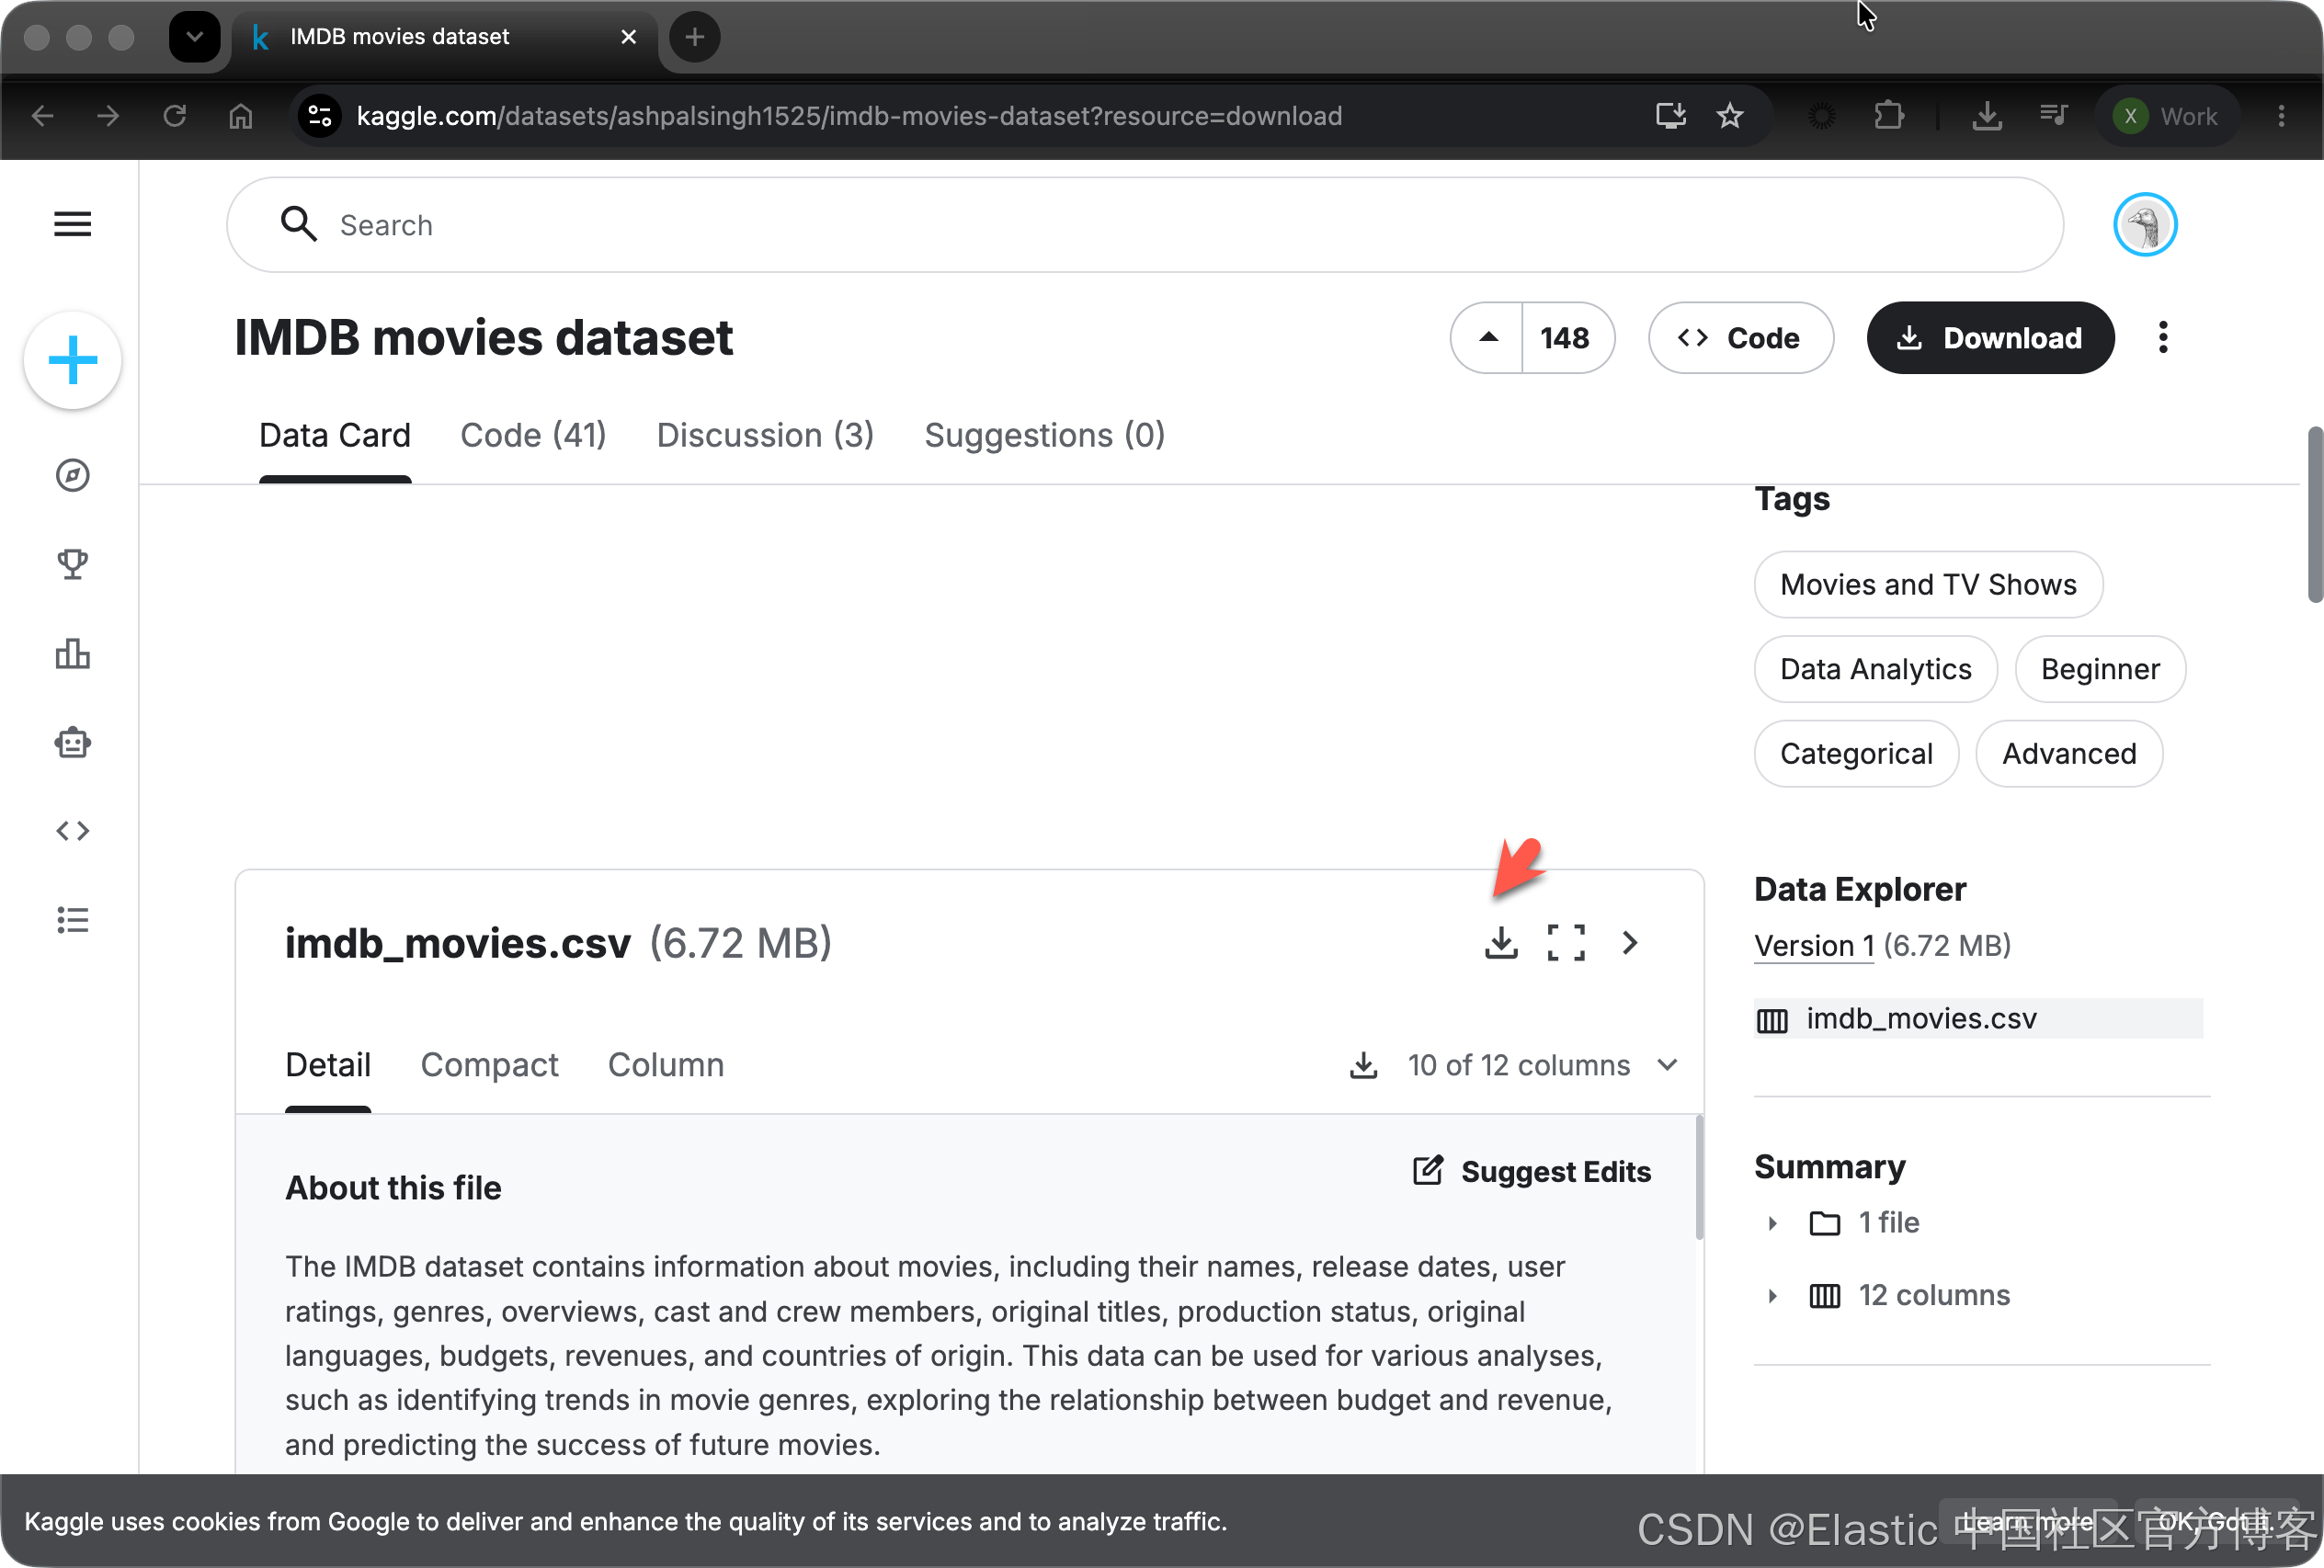Open the sidebar list icon
Viewport: 2324px width, 1568px height.
point(72,920)
